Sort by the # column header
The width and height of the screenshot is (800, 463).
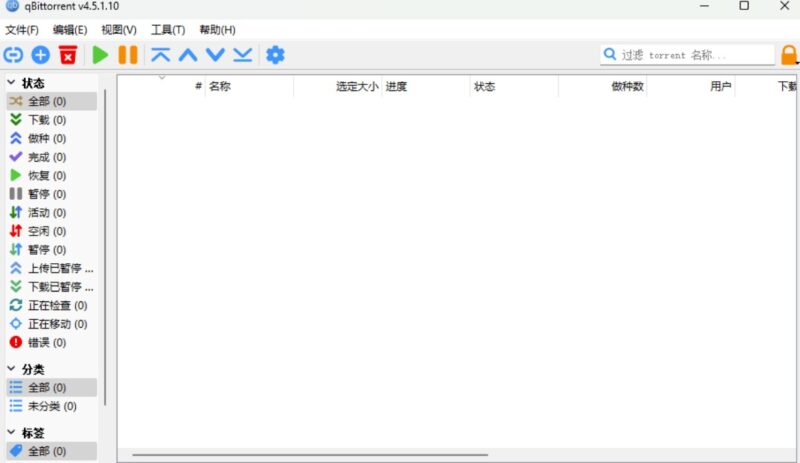(x=162, y=86)
